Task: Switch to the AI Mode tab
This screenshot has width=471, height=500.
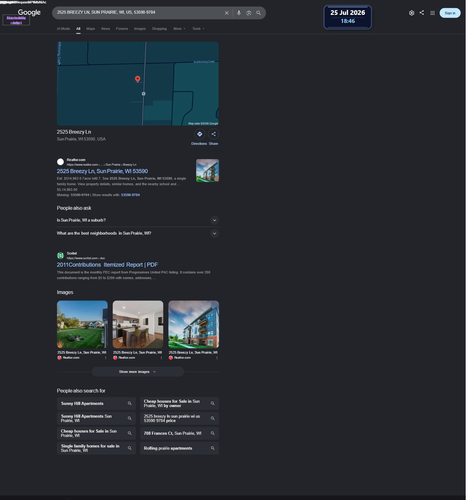Action: 63,29
